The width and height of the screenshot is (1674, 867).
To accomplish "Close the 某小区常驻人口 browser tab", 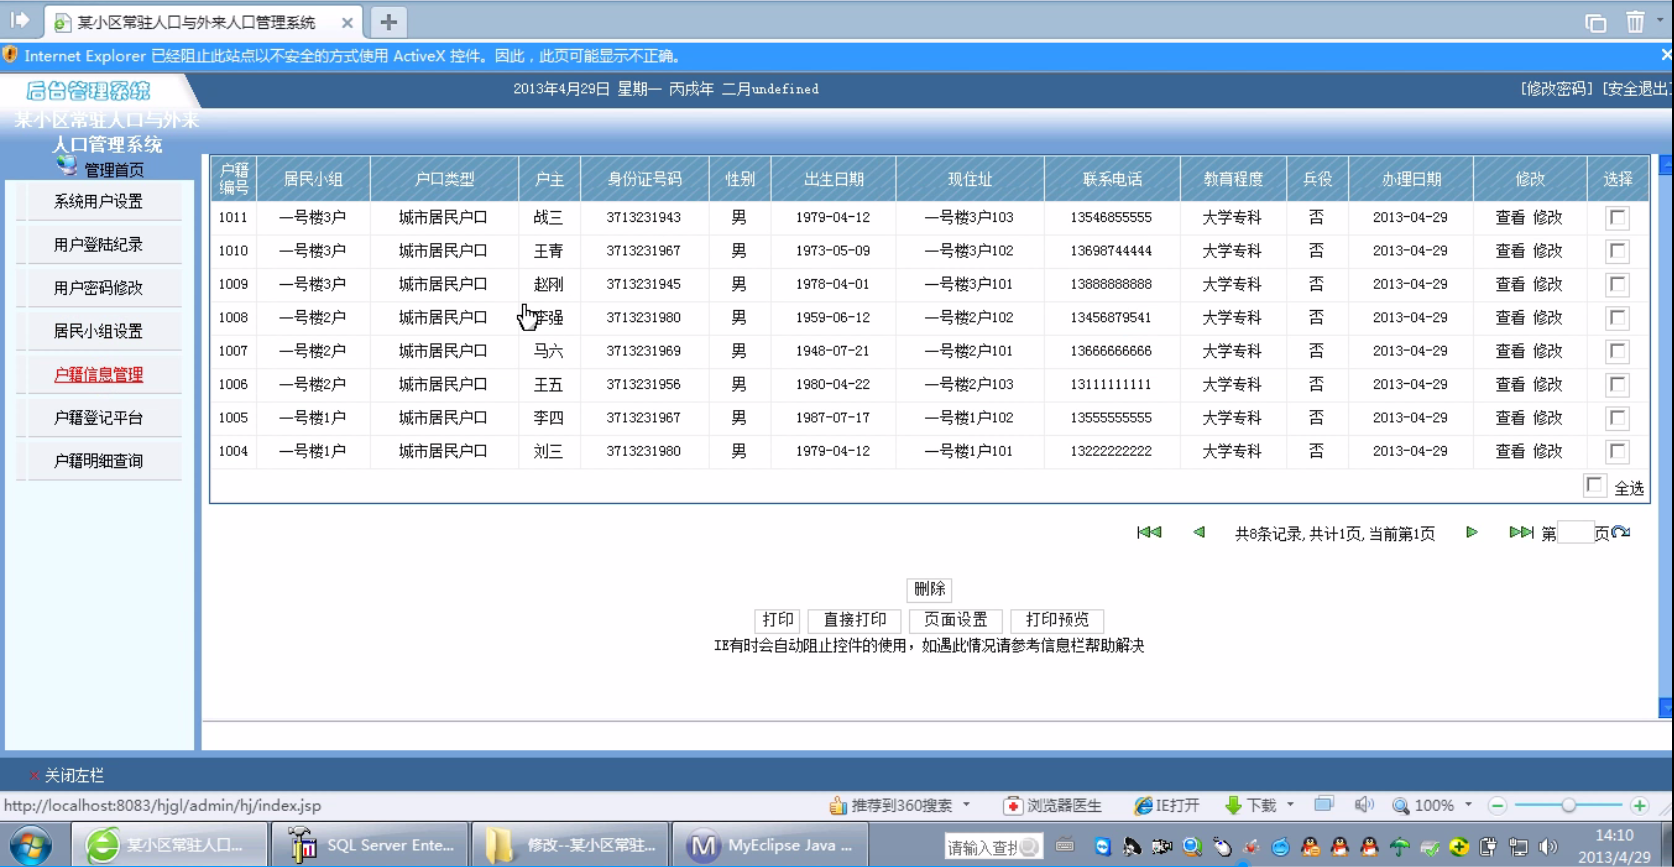I will click(x=347, y=22).
